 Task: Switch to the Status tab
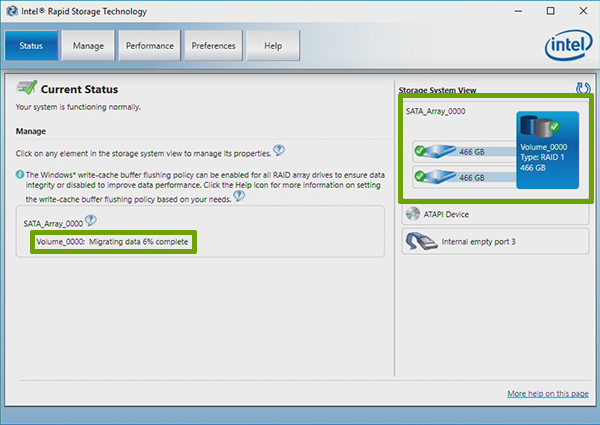[x=31, y=46]
